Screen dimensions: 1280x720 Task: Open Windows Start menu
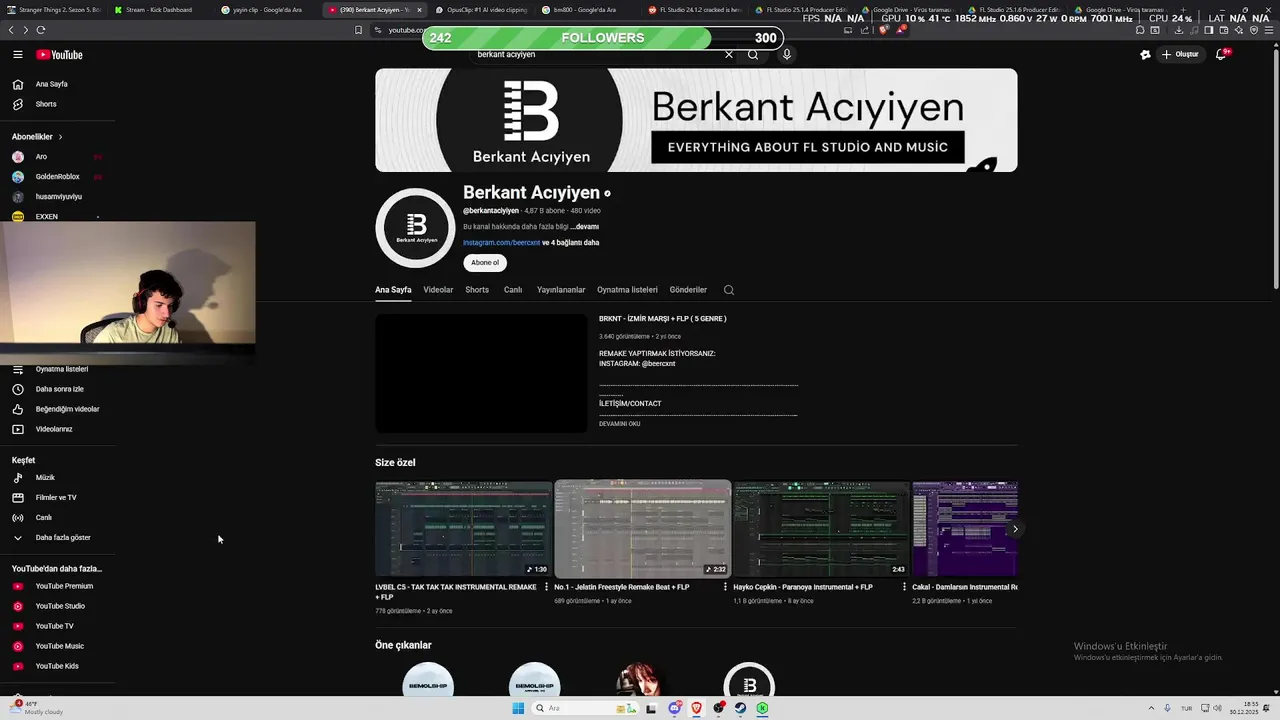pyautogui.click(x=518, y=708)
